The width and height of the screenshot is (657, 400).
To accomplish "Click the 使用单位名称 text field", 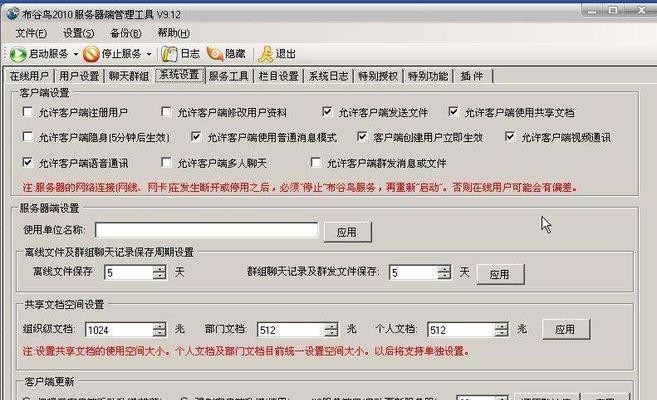I will pyautogui.click(x=207, y=230).
